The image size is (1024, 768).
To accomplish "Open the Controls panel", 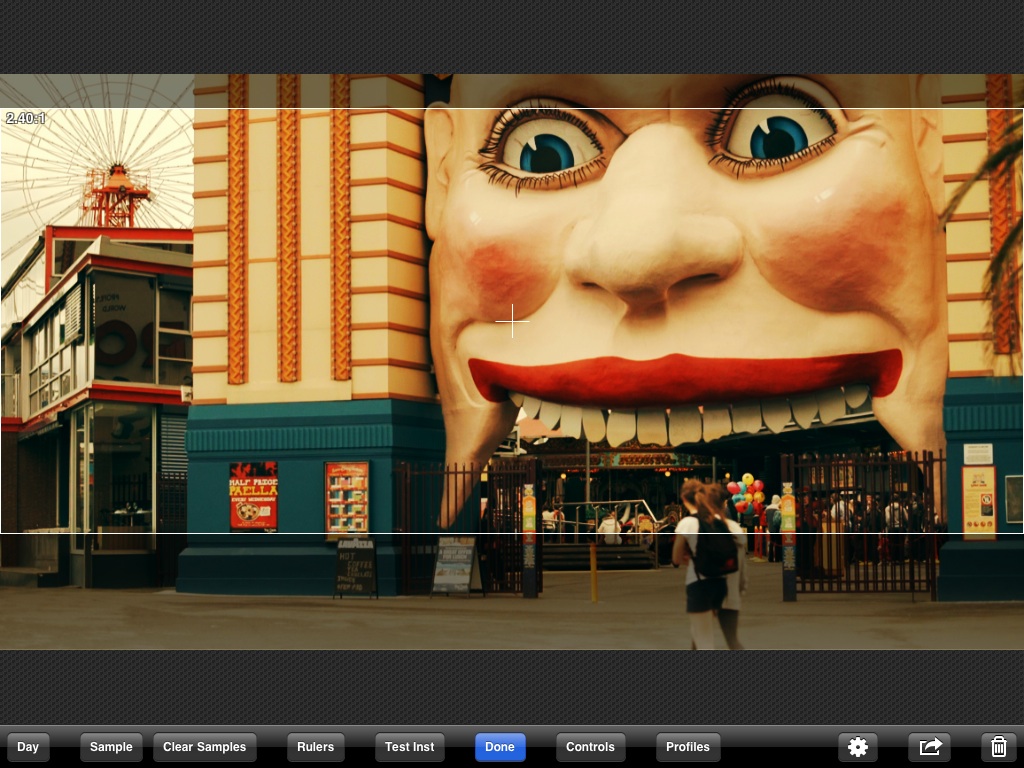I will coord(590,746).
